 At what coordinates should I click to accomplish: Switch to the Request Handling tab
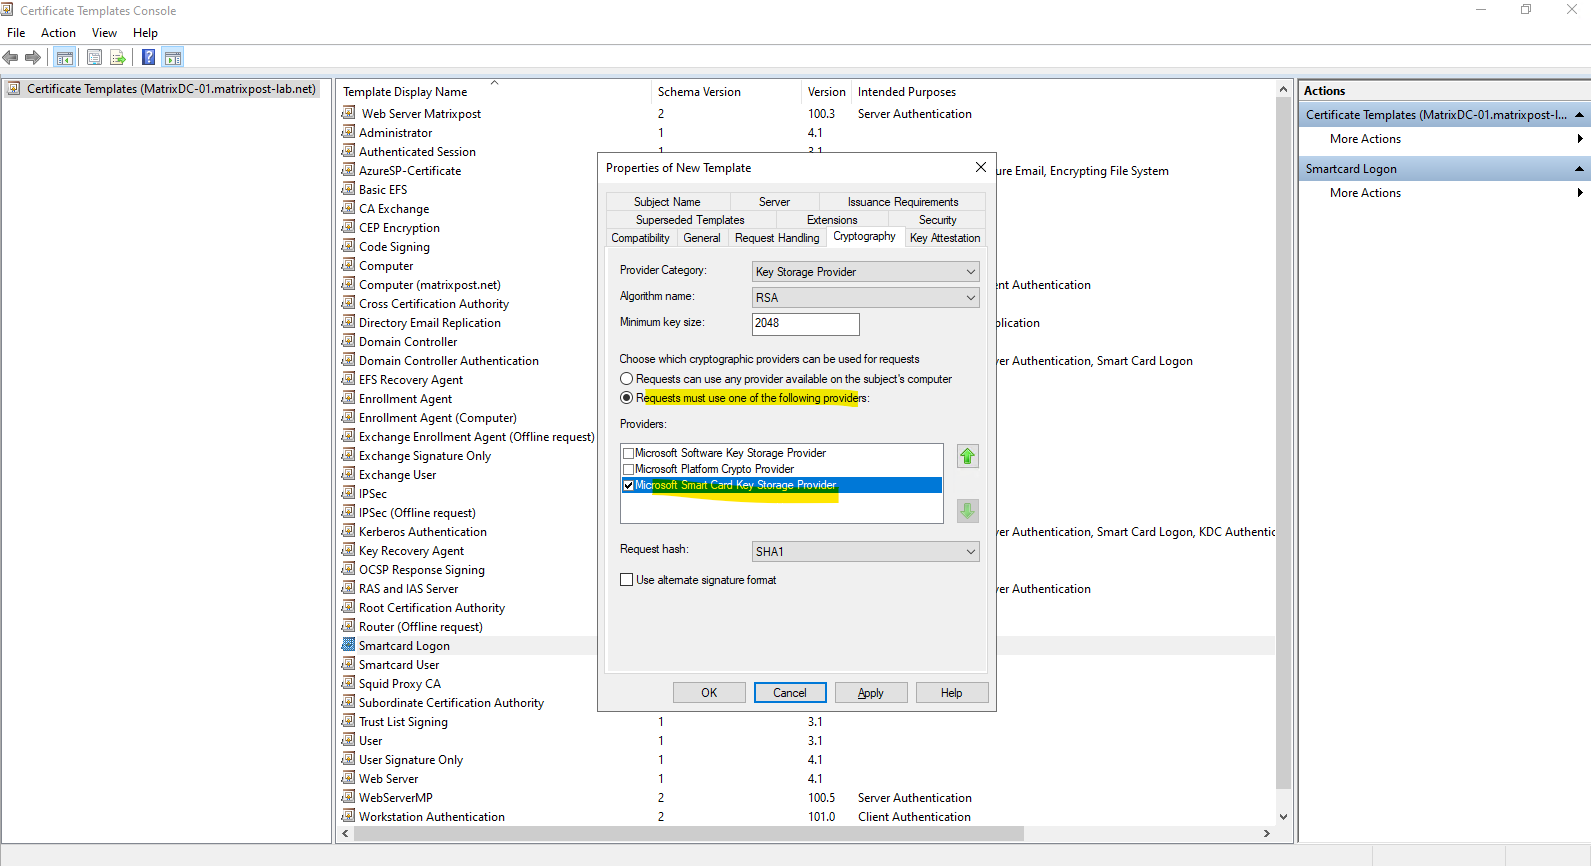click(x=777, y=238)
